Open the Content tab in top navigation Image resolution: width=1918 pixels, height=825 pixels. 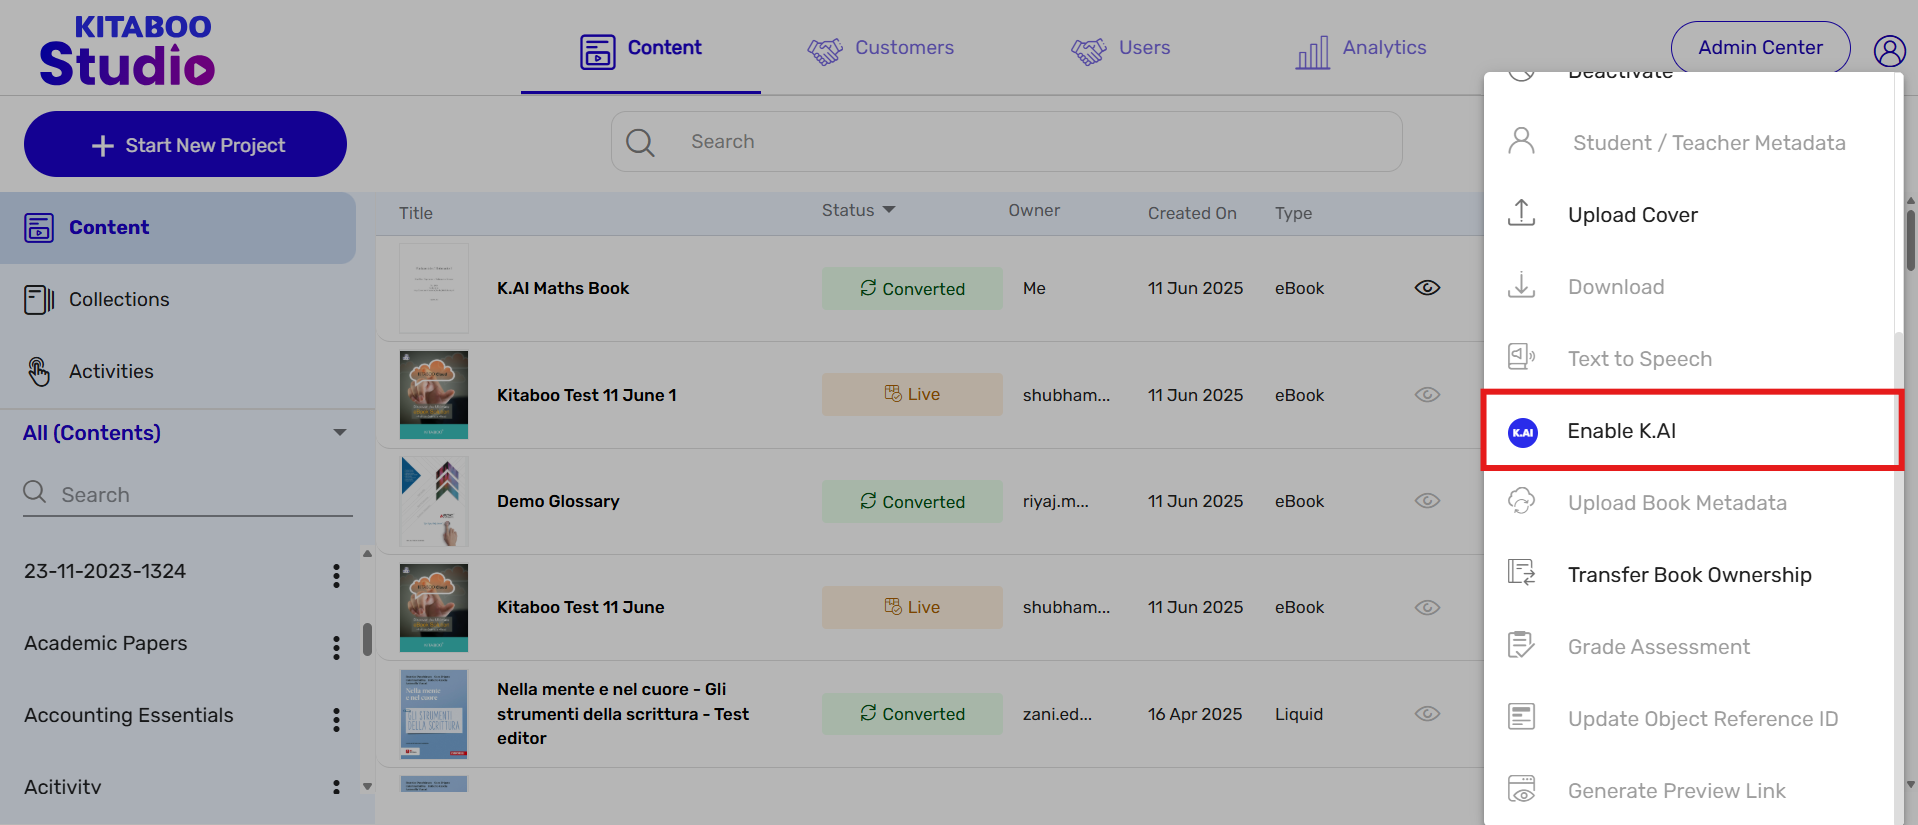click(x=641, y=48)
